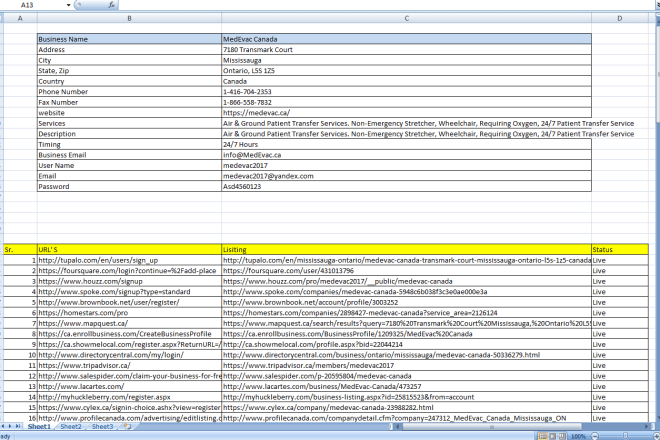Open the homestars.com/pro URL
Screen dimensions: 660x440
coord(83,313)
